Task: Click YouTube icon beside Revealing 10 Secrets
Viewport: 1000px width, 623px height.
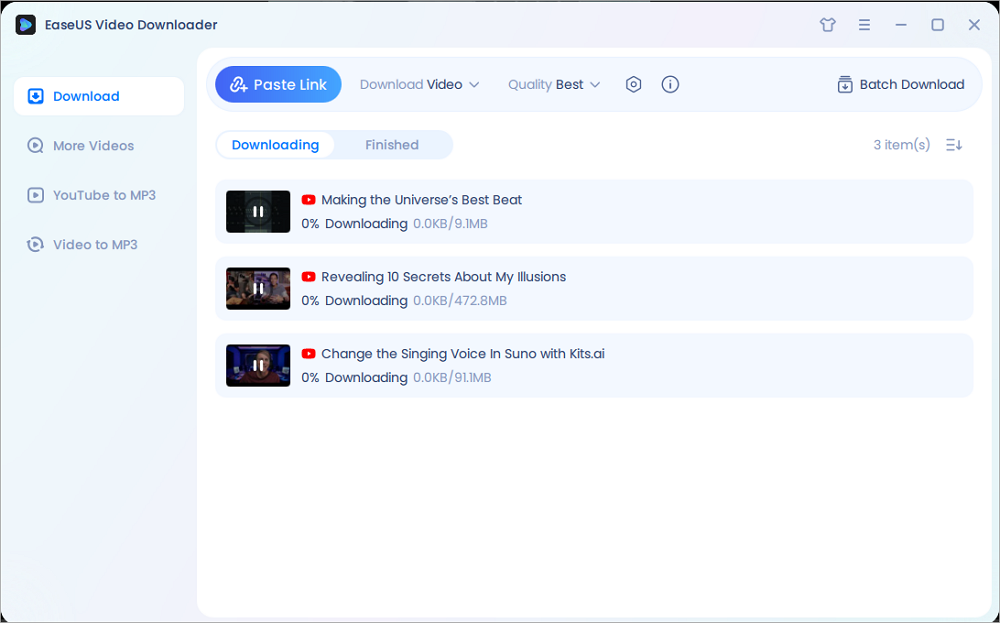Action: (x=309, y=277)
